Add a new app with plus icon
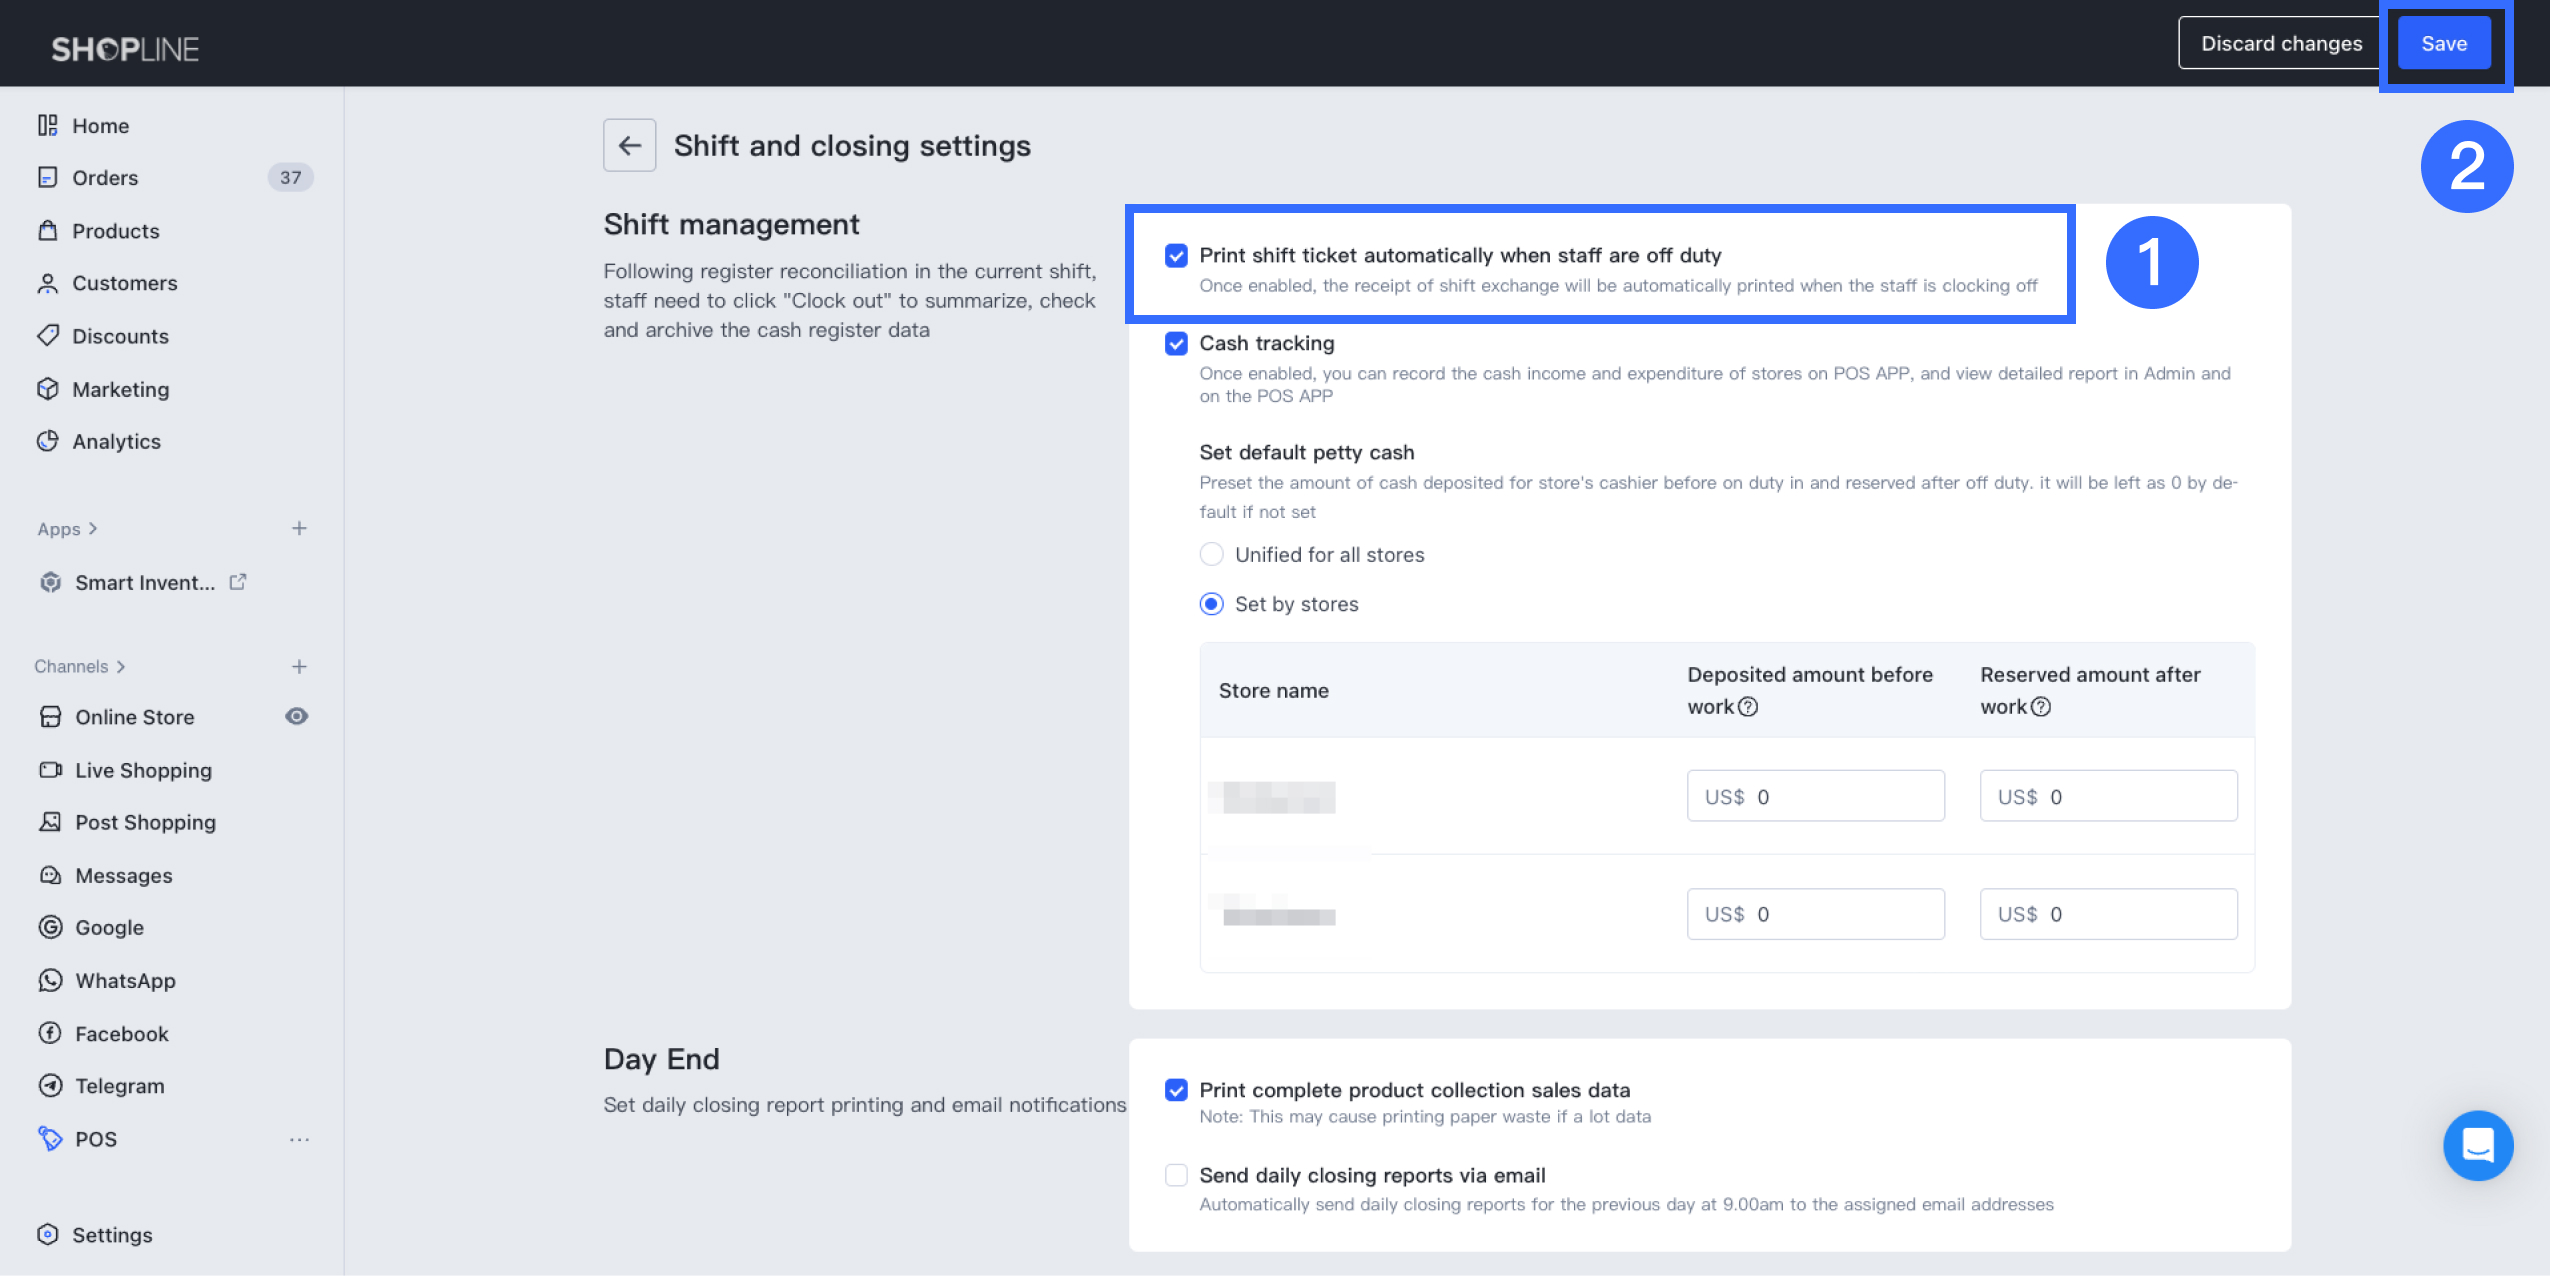2550x1276 pixels. pyautogui.click(x=299, y=528)
